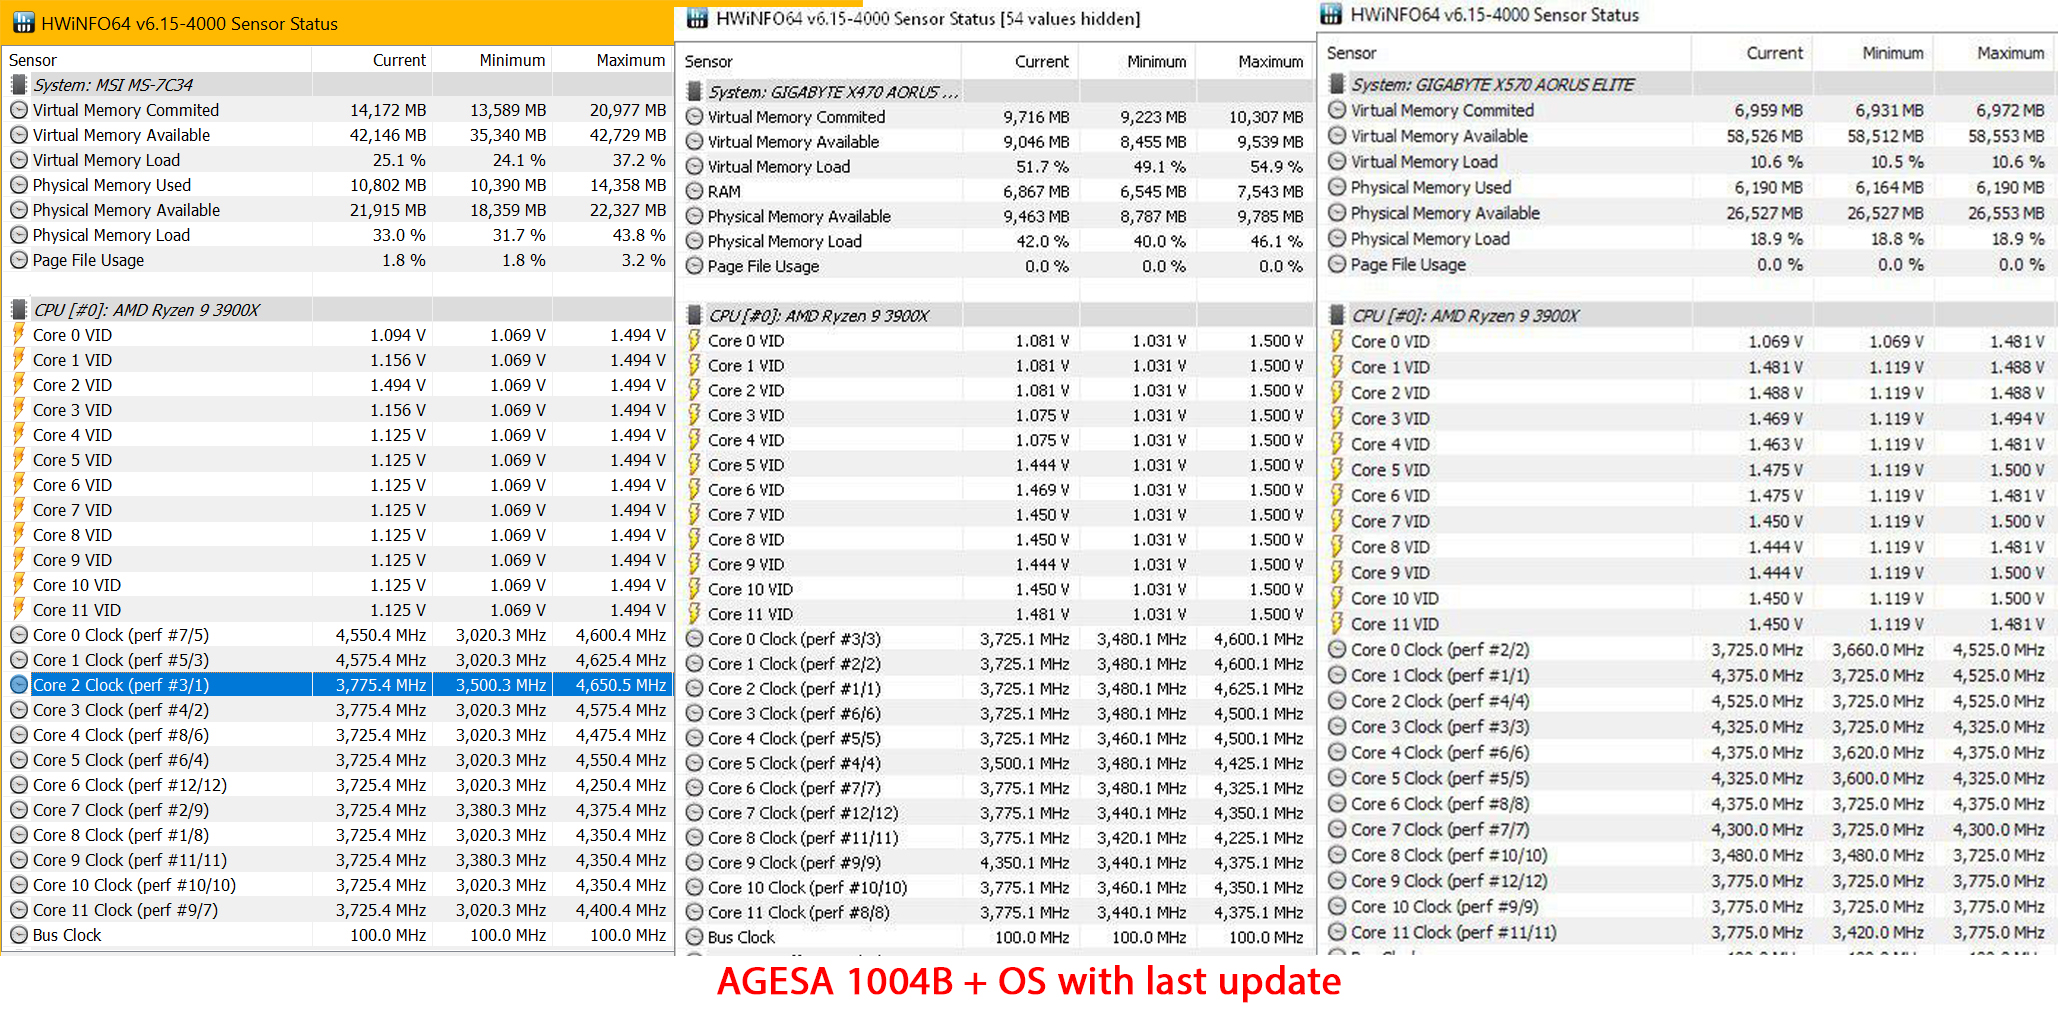The image size is (2058, 1026).
Task: Click the Maximum column header in the X570 window
Action: coord(1994,53)
